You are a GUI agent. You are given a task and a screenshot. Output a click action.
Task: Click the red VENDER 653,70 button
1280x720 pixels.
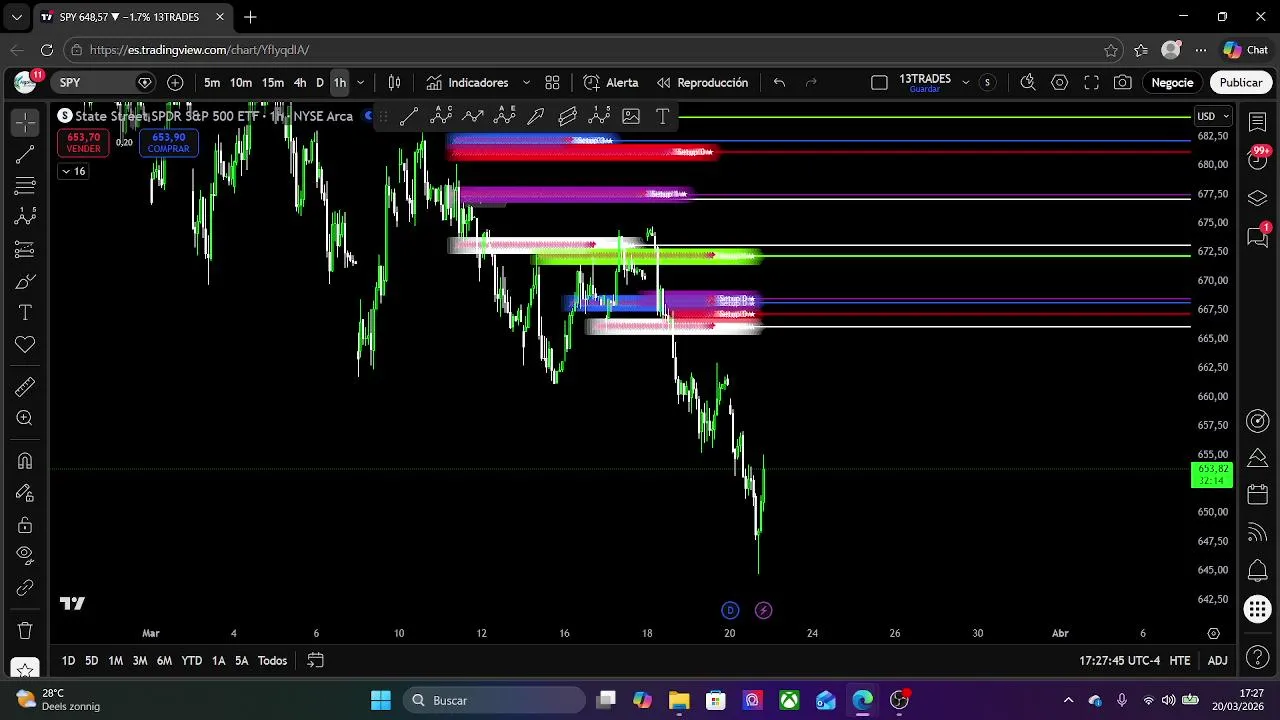83,143
